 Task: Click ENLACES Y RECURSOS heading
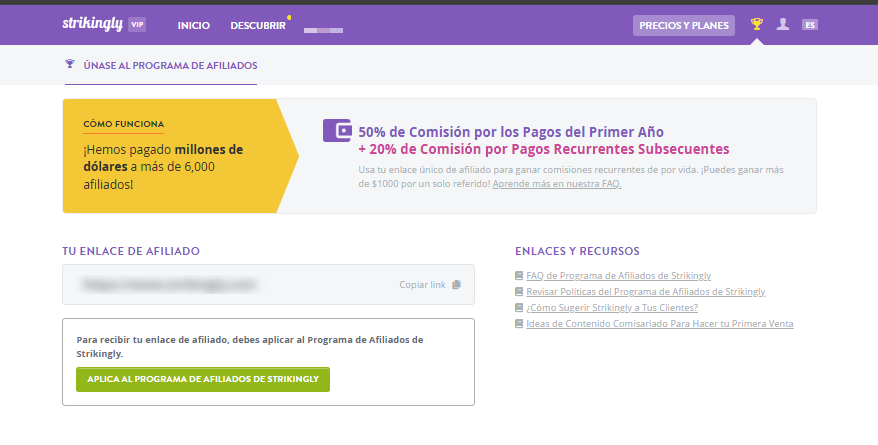577,251
